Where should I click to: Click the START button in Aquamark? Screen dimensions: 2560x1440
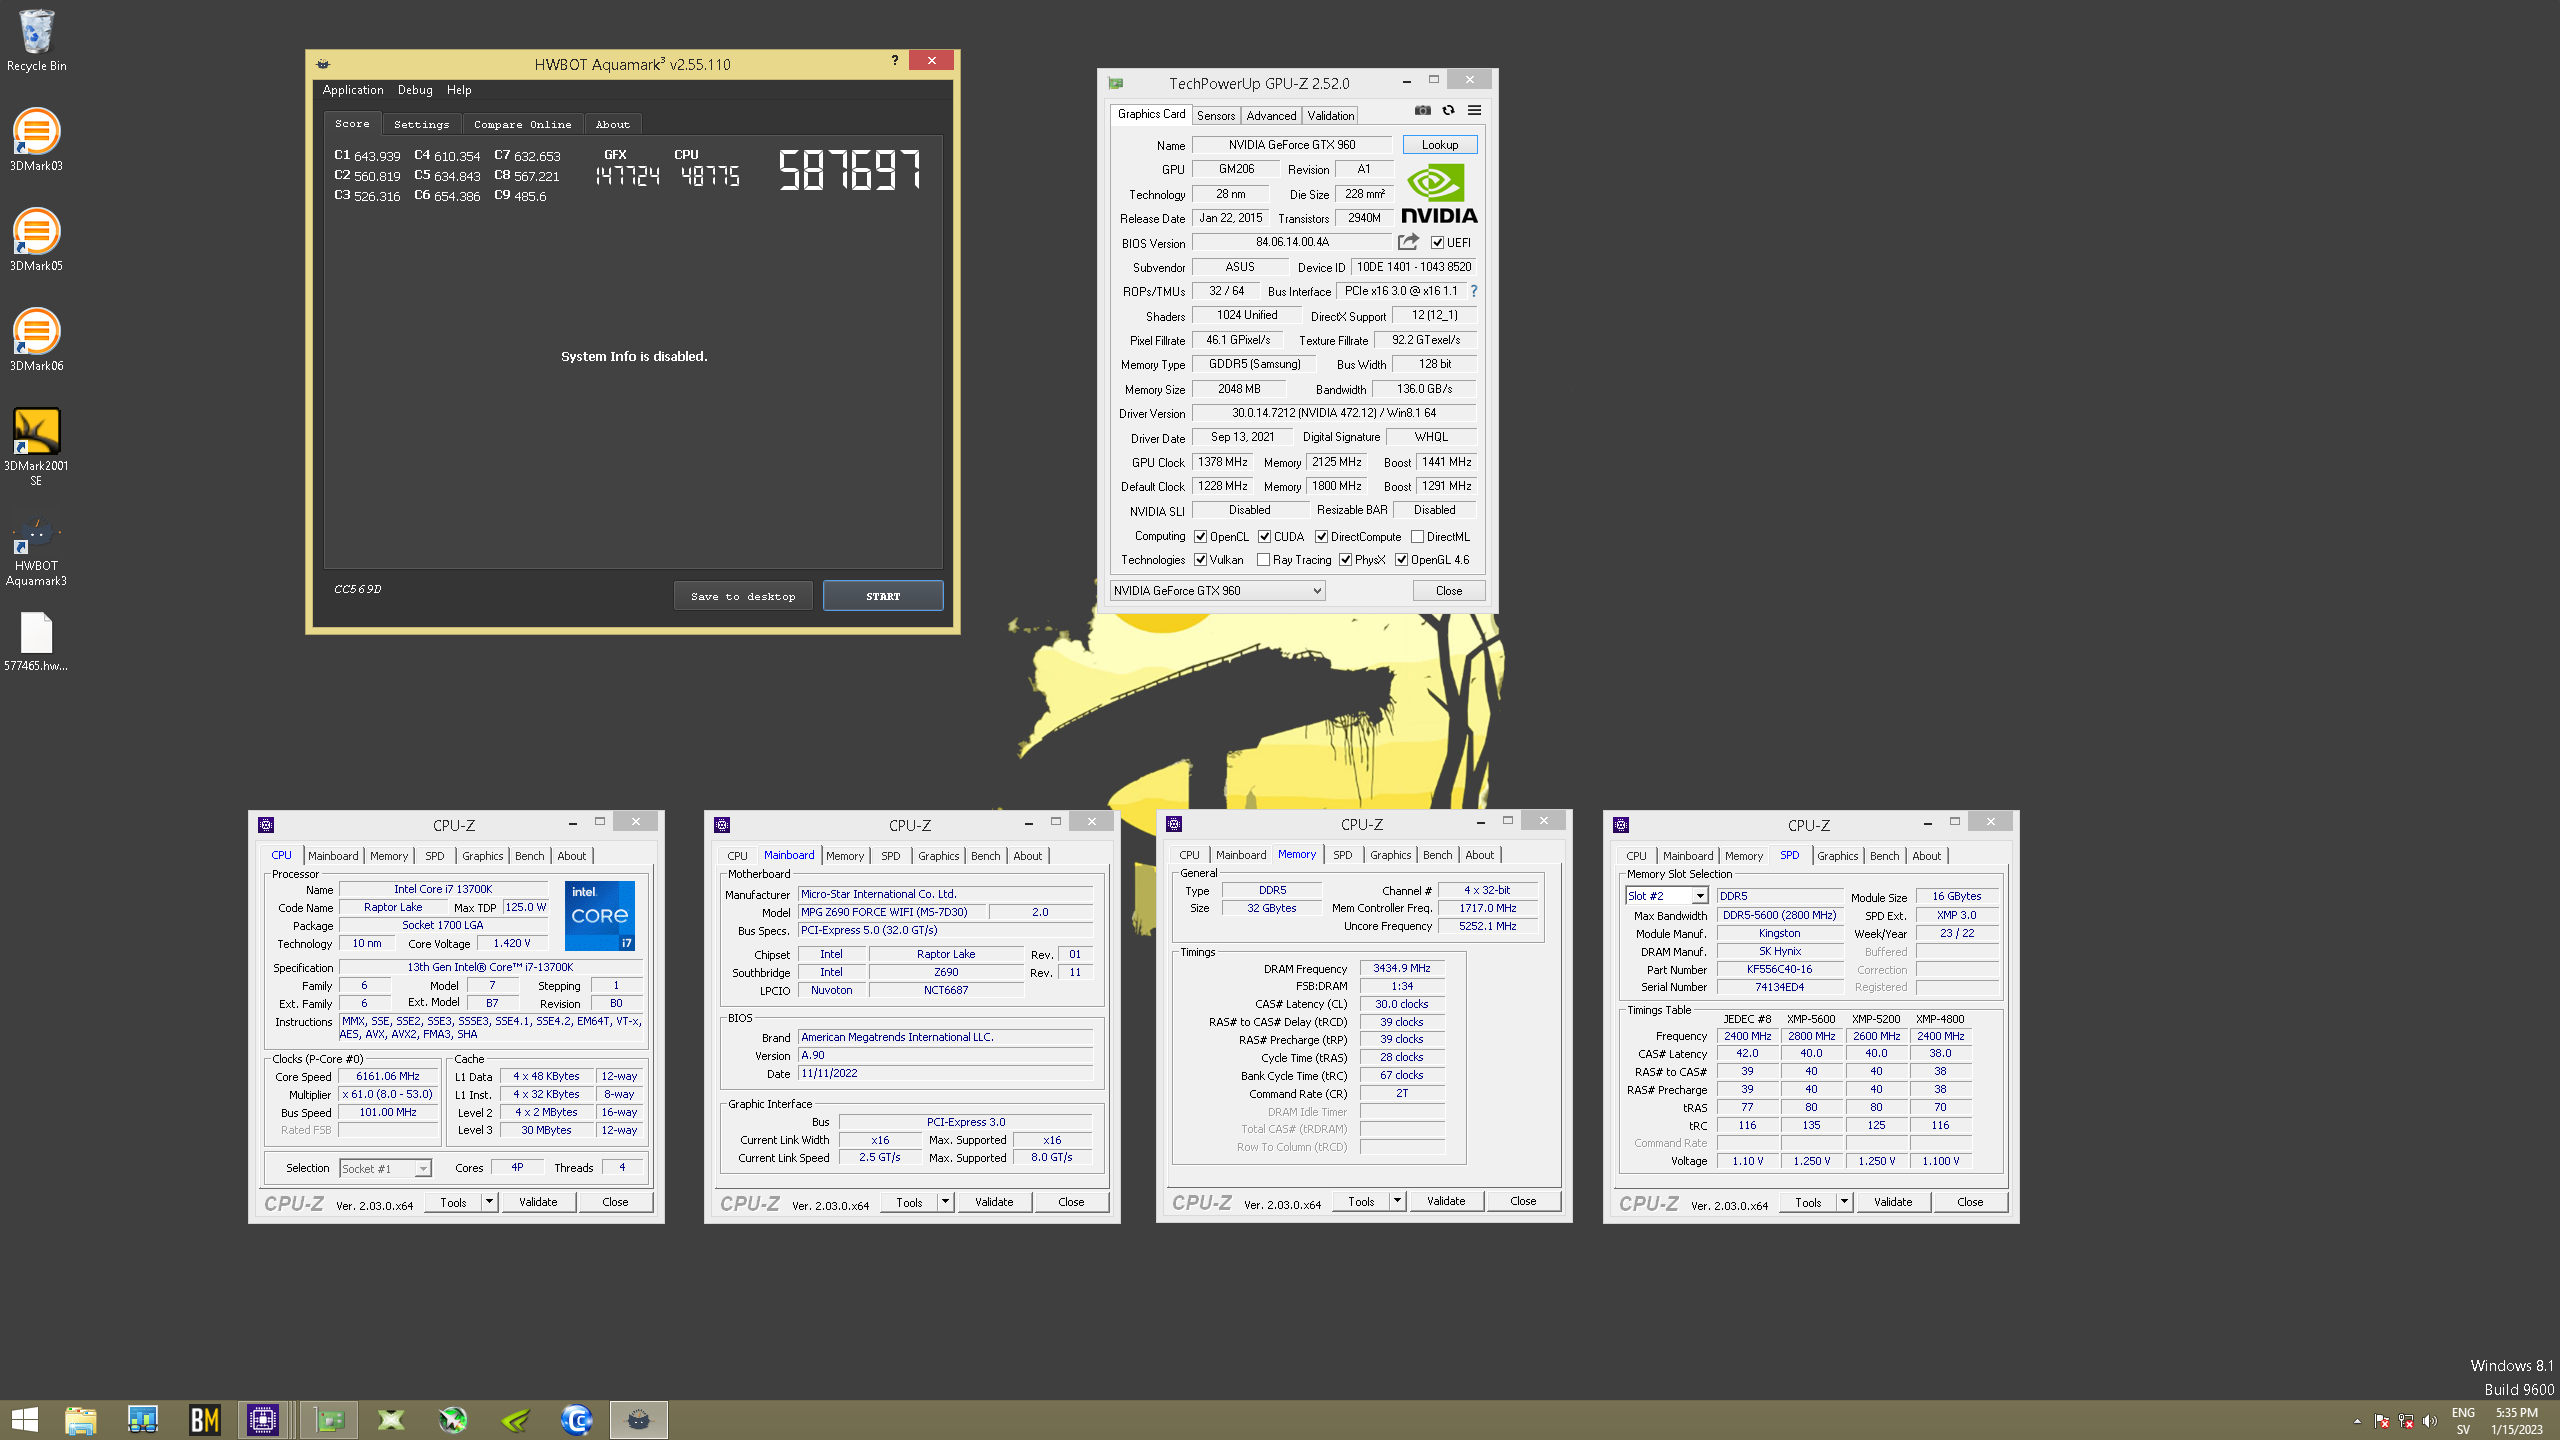[x=883, y=596]
